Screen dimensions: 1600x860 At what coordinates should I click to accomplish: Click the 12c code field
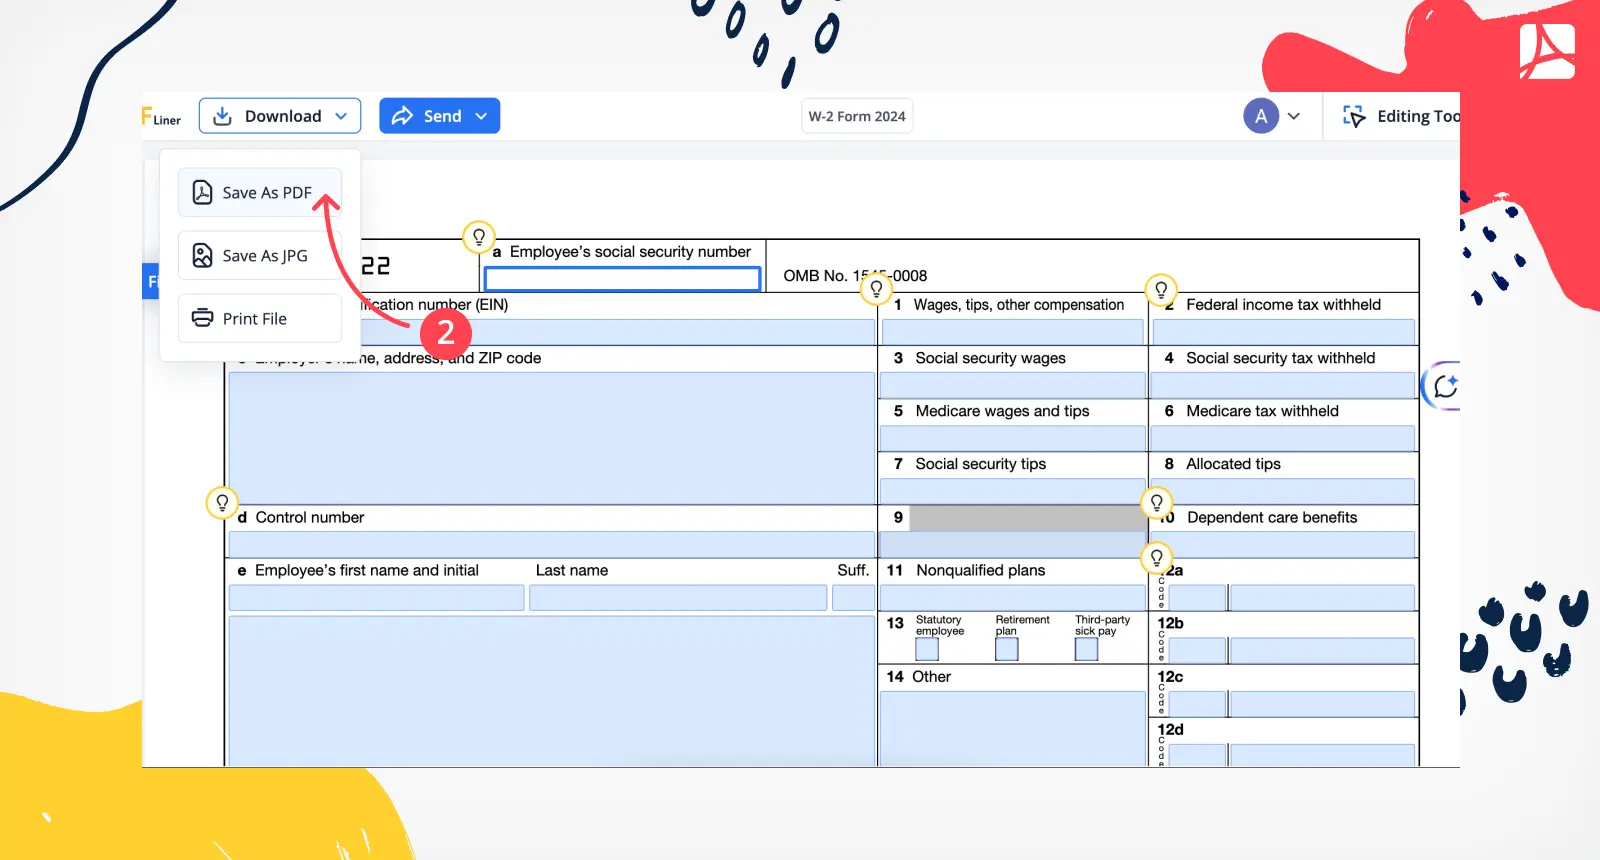pyautogui.click(x=1197, y=703)
